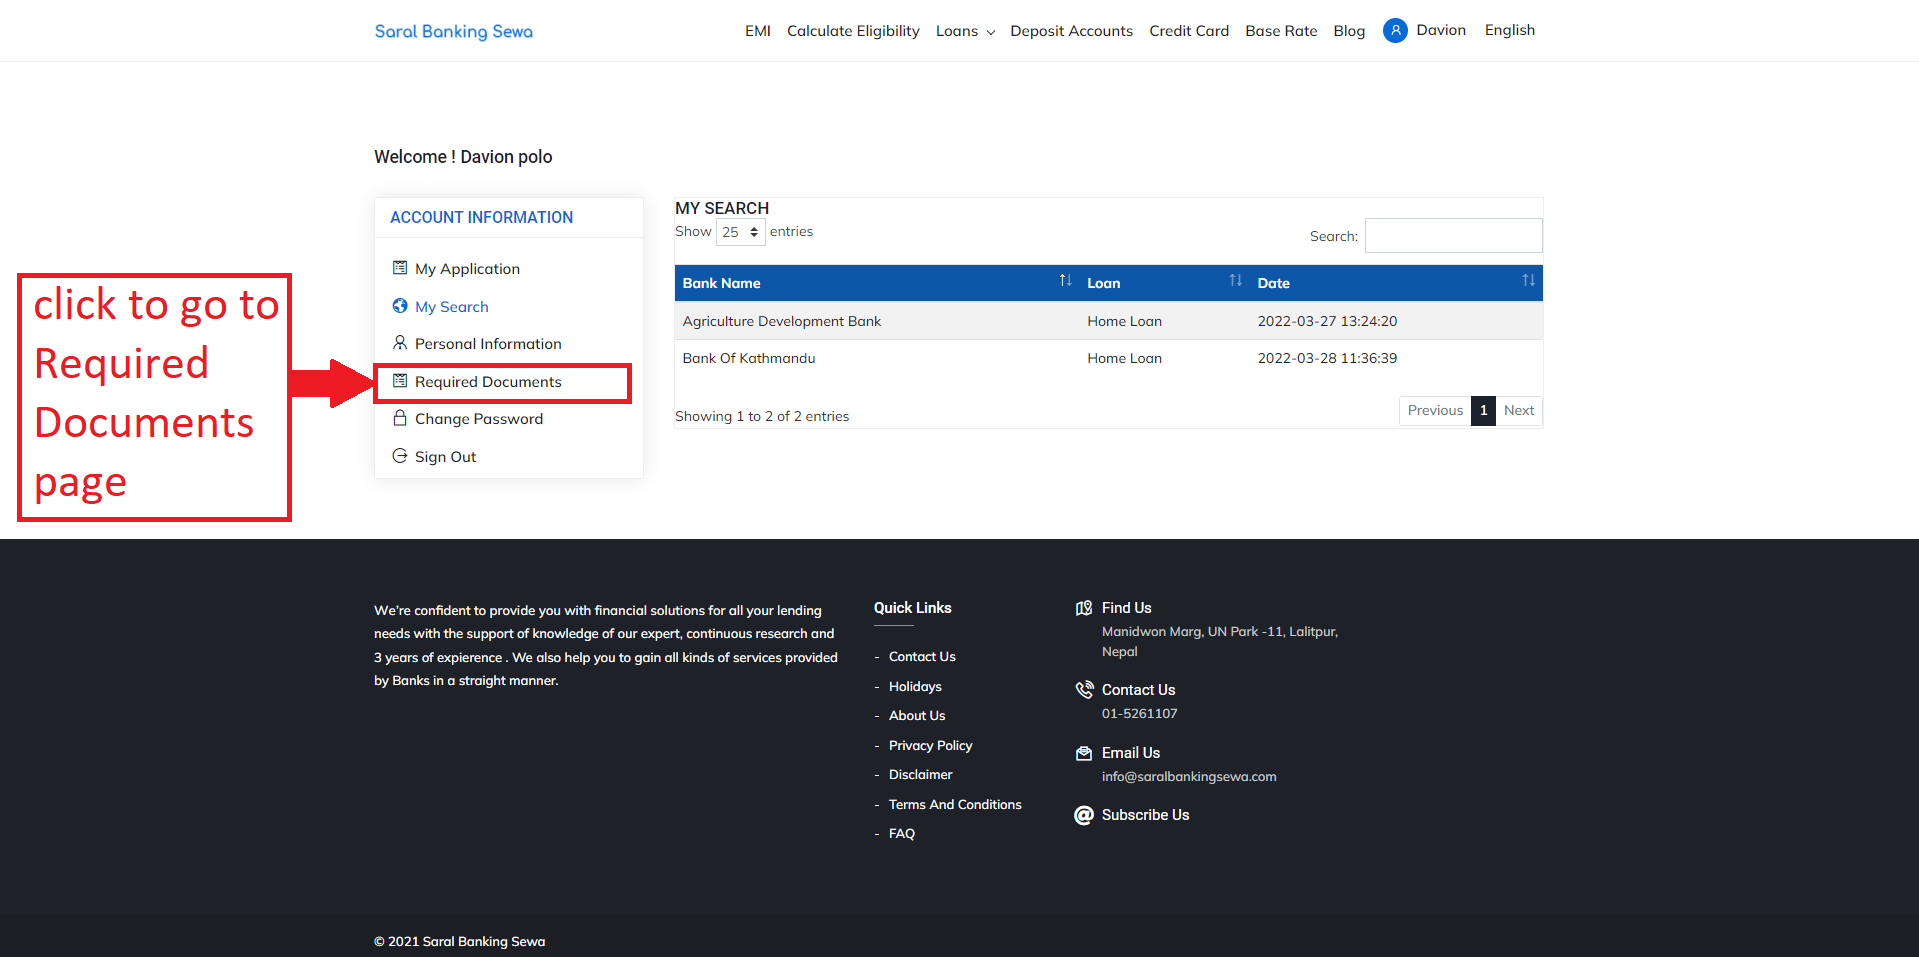Open the Credit Card page

1189,31
